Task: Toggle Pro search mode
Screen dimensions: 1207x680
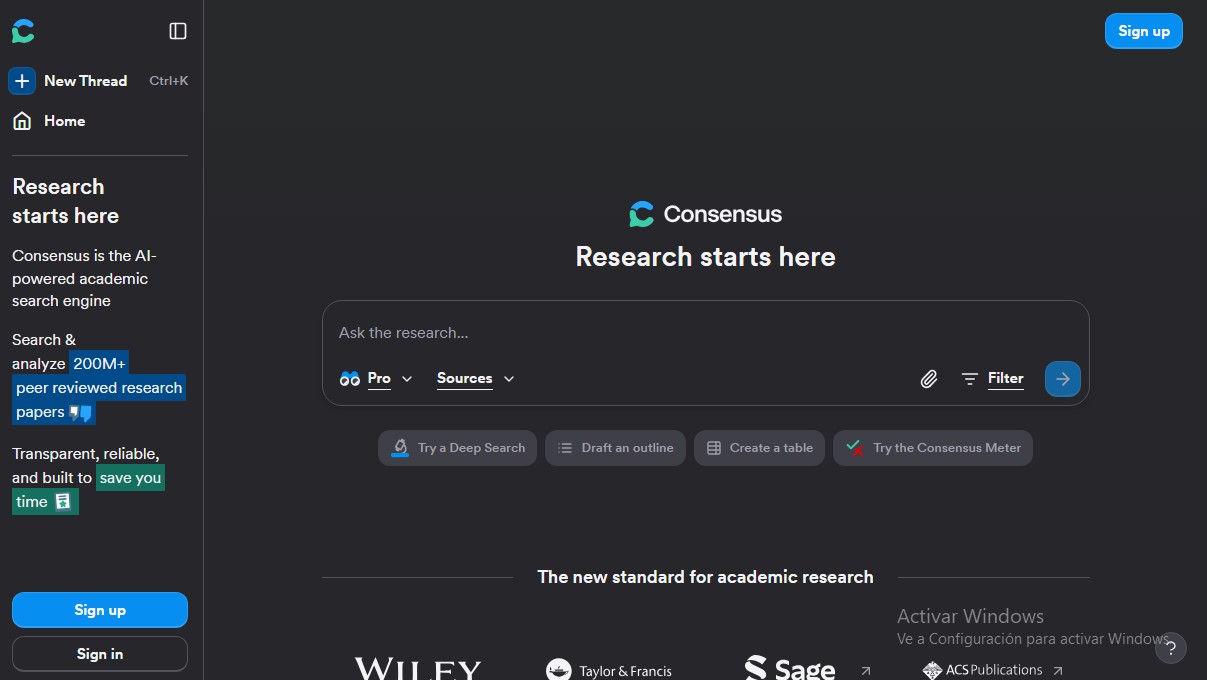Action: pos(378,378)
